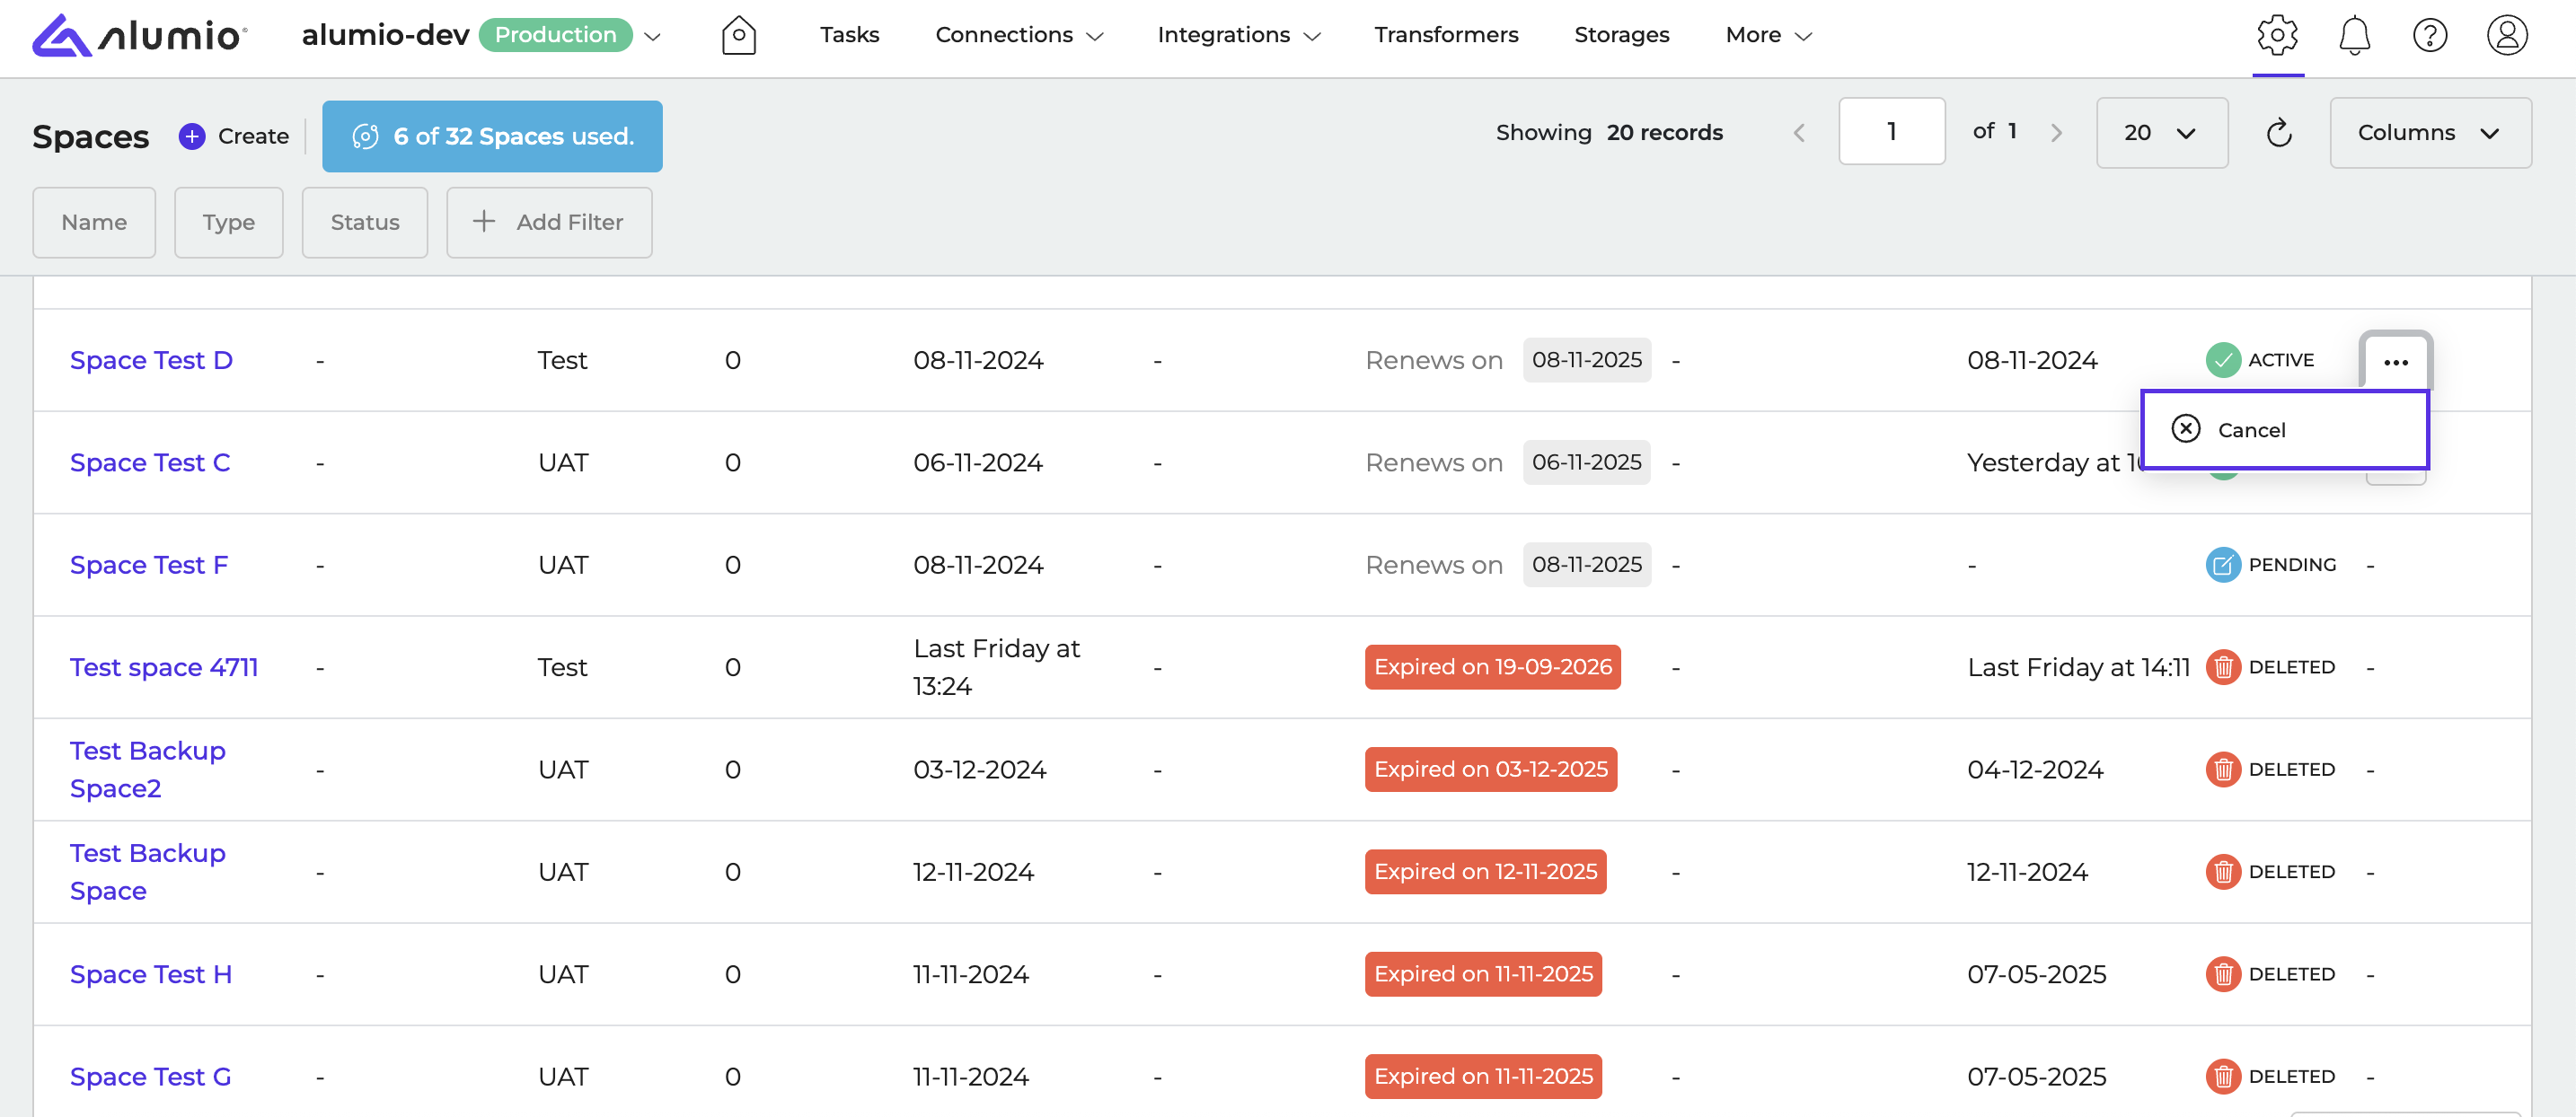This screenshot has height=1117, width=2576.
Task: Click the page number input field
Action: click(1890, 132)
